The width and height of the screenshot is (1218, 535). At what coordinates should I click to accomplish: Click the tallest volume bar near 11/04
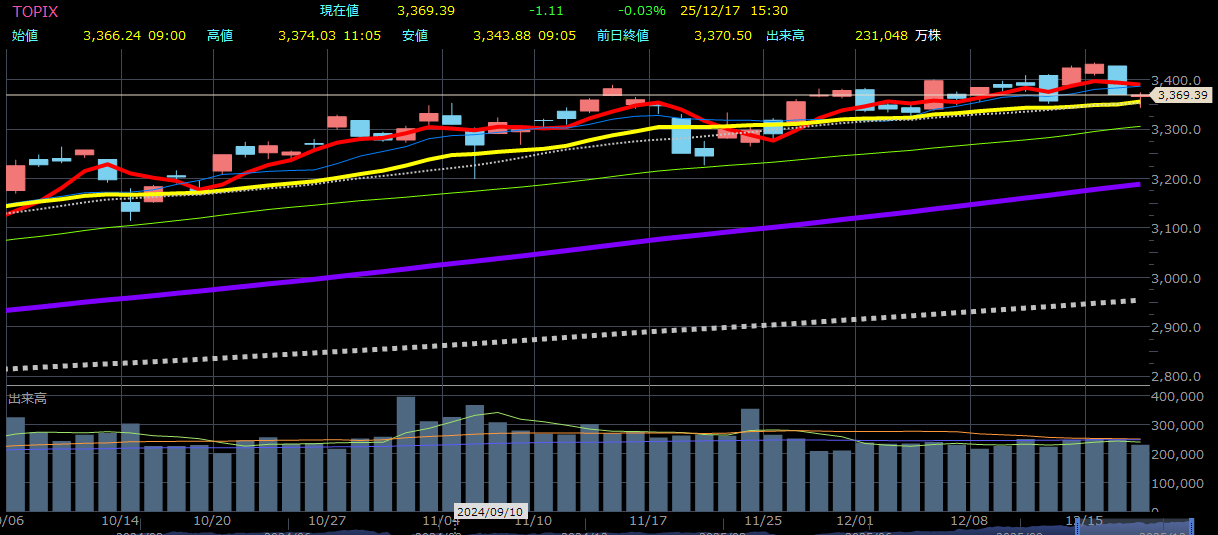[405, 453]
